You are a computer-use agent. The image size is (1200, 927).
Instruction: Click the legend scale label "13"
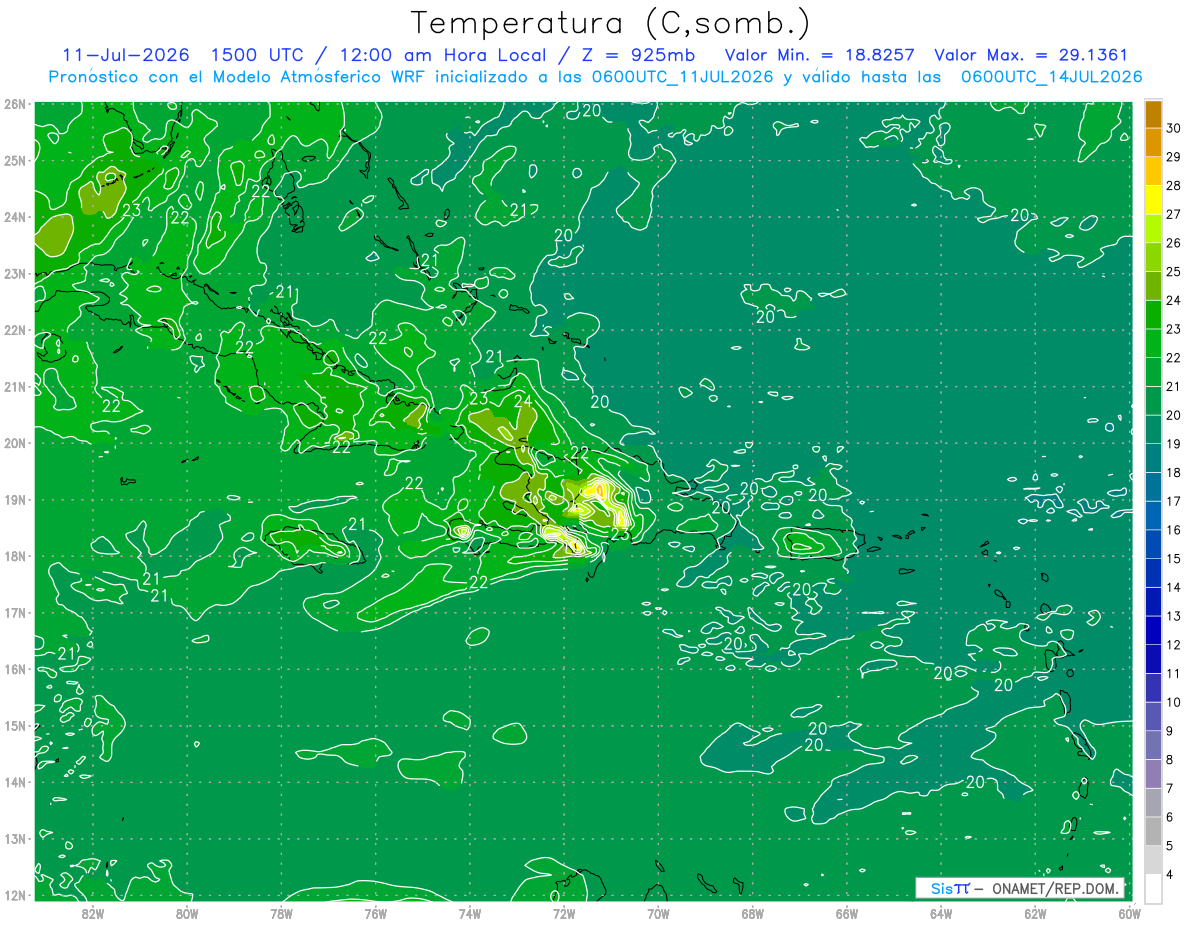pos(1173,616)
